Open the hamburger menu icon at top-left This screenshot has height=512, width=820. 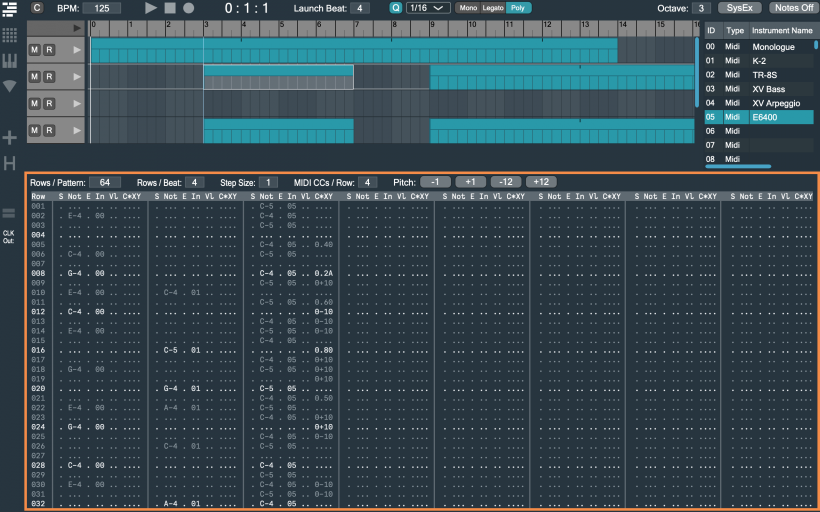pos(9,8)
